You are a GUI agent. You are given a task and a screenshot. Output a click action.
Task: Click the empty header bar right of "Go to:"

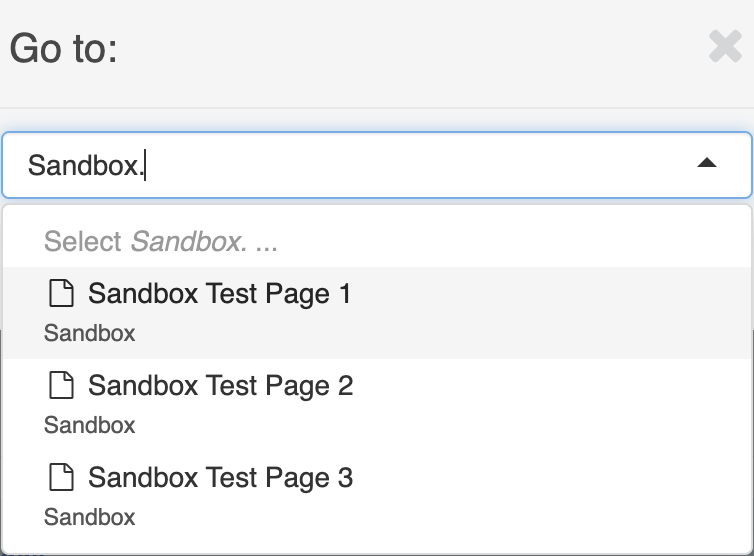pyautogui.click(x=400, y=48)
